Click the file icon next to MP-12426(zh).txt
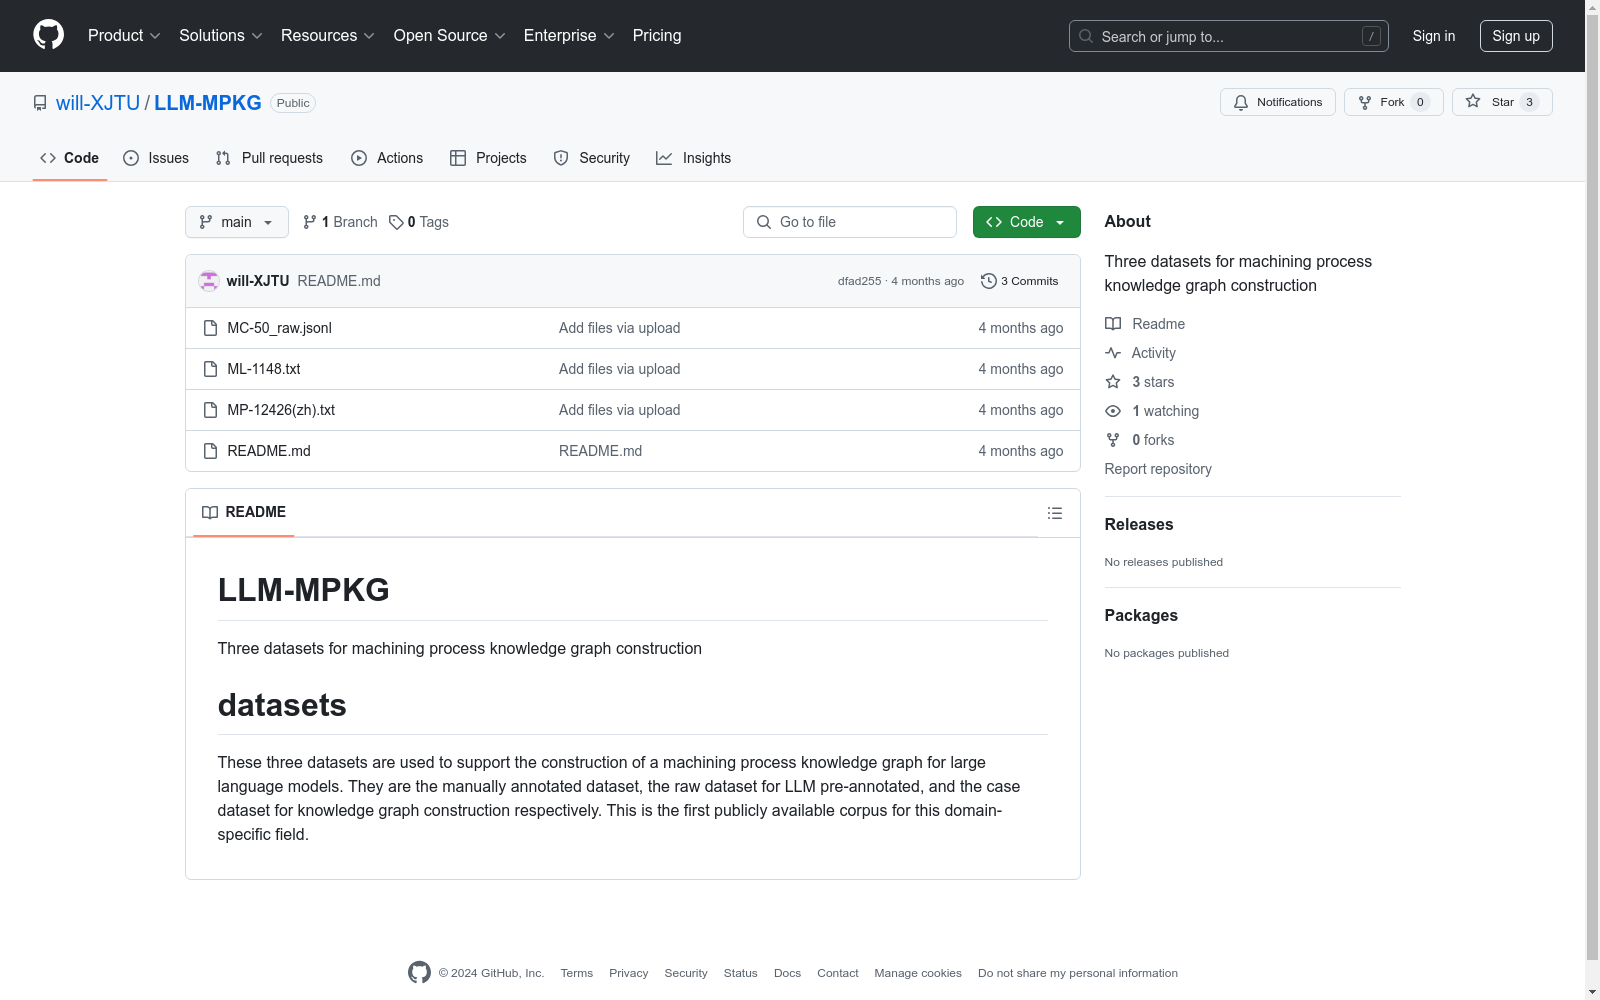1600x1000 pixels. coord(210,410)
